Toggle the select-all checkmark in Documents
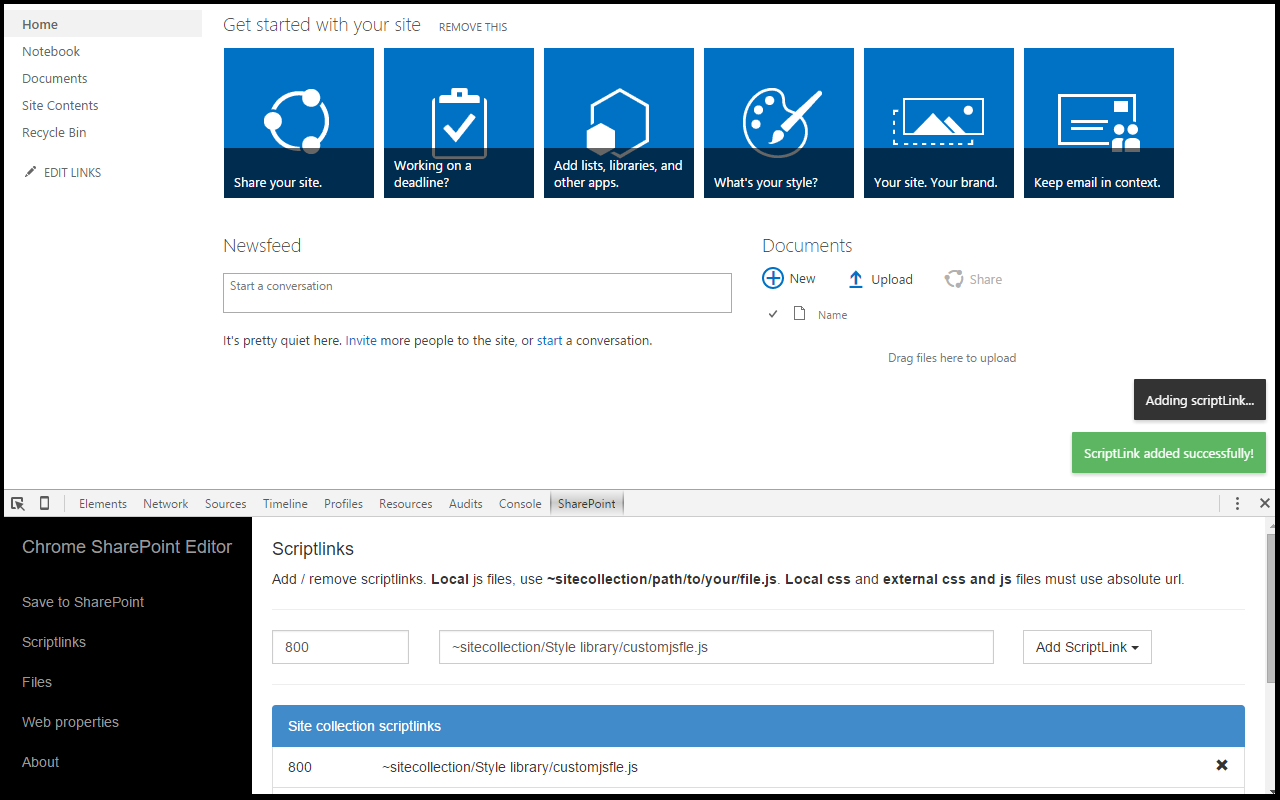 tap(773, 314)
